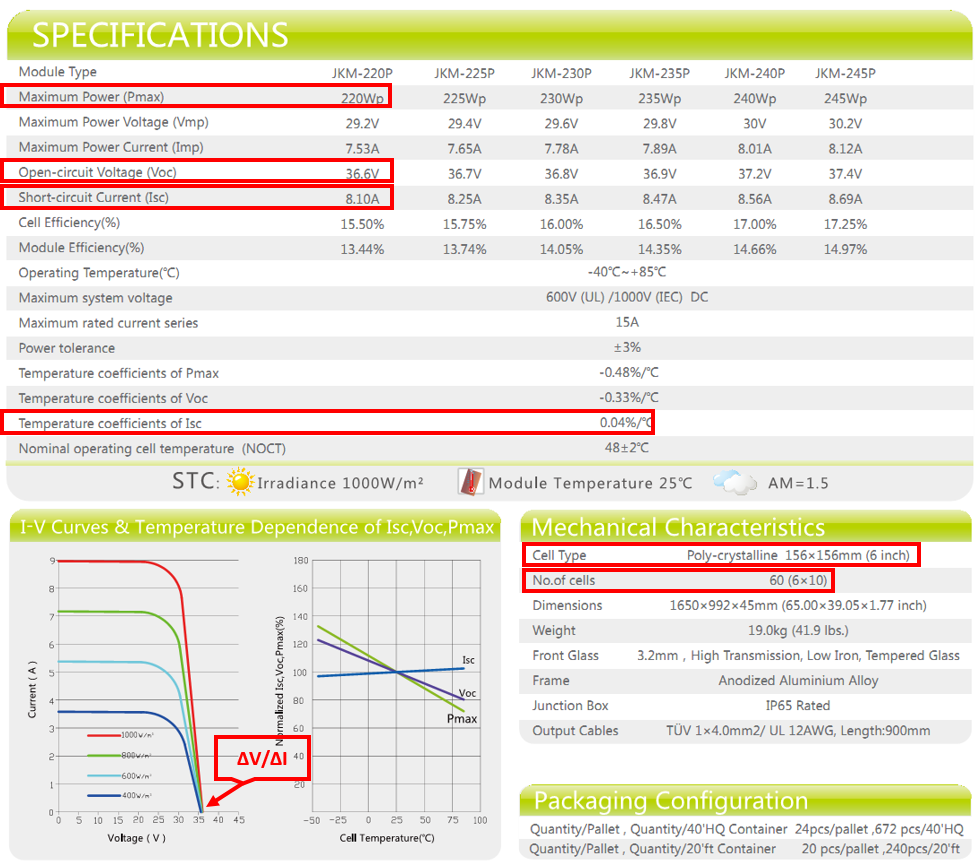Select the SPECIFICATIONS header
This screenshot has height=864, width=977.
point(160,35)
